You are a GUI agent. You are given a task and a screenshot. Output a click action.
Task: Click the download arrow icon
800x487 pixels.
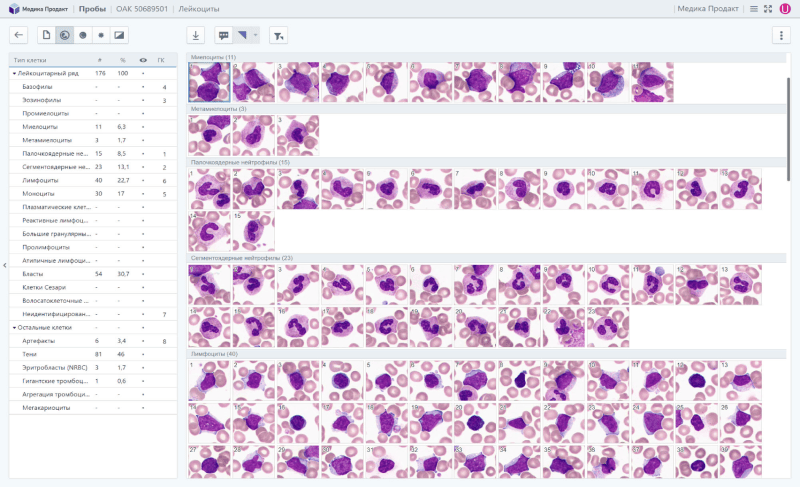coord(196,35)
